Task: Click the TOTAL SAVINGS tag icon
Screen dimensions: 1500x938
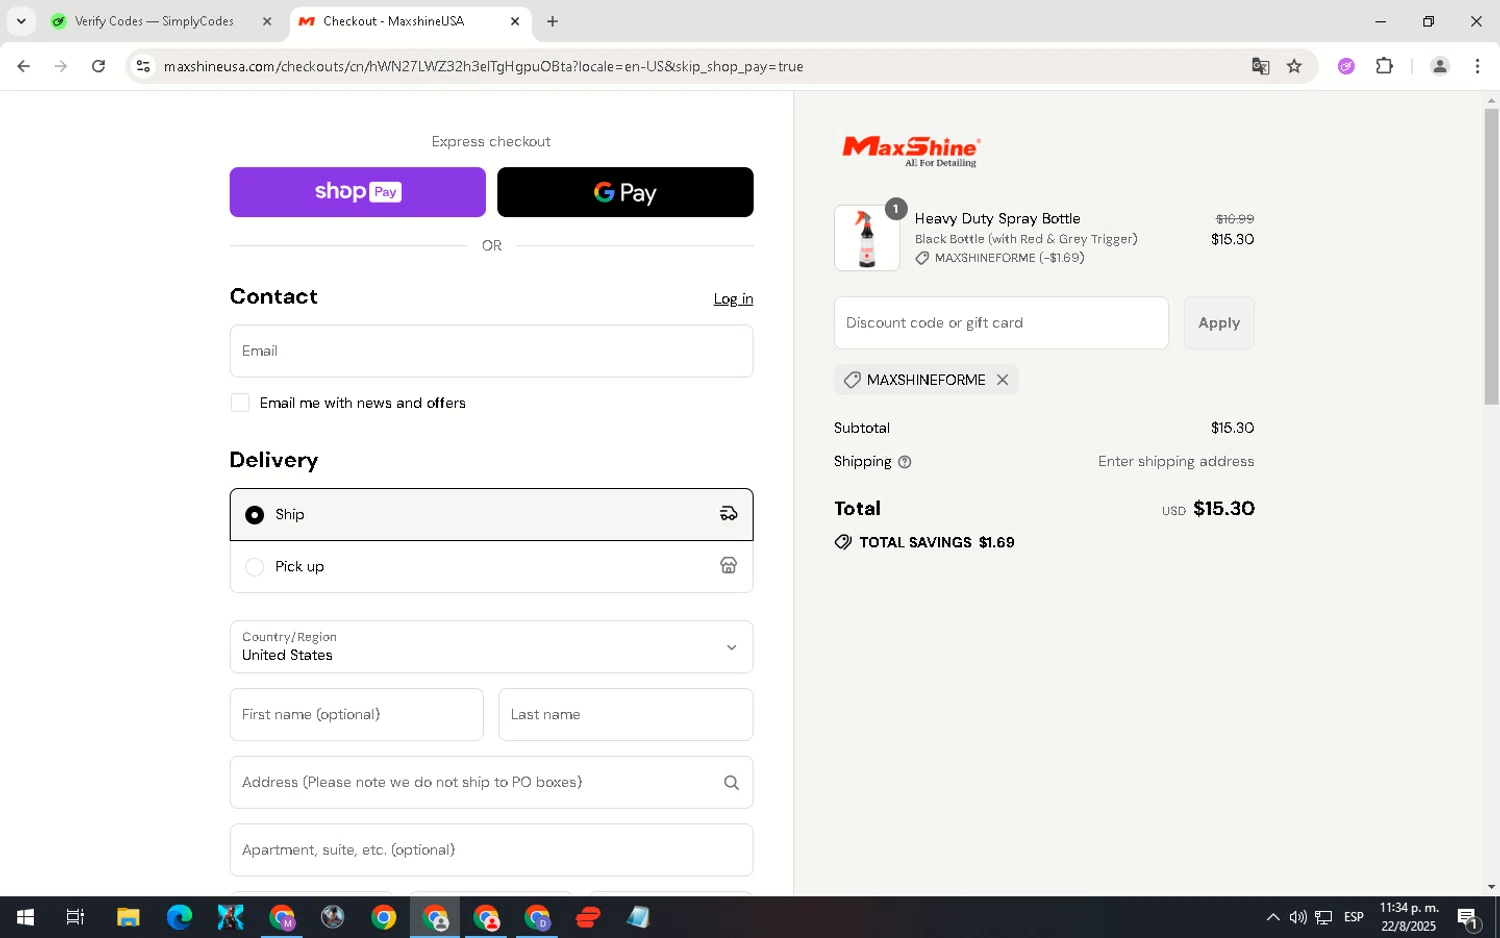Action: click(843, 542)
